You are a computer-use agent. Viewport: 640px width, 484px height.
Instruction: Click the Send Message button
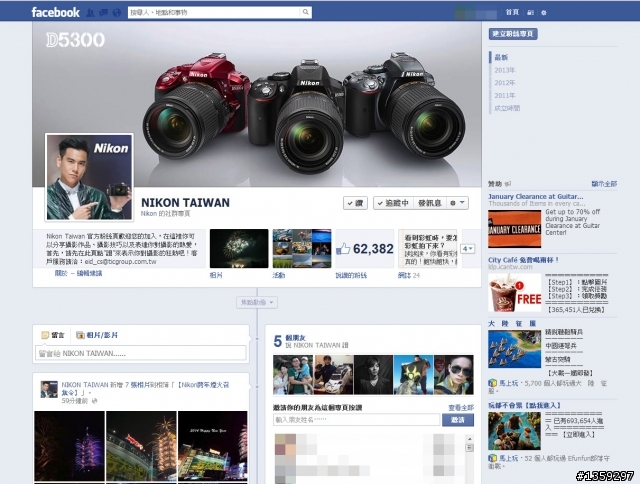click(x=430, y=203)
